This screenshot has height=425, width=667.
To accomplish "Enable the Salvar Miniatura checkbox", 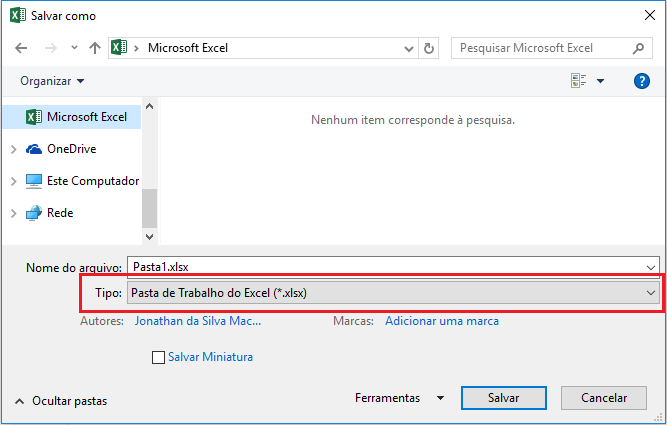I will [158, 357].
